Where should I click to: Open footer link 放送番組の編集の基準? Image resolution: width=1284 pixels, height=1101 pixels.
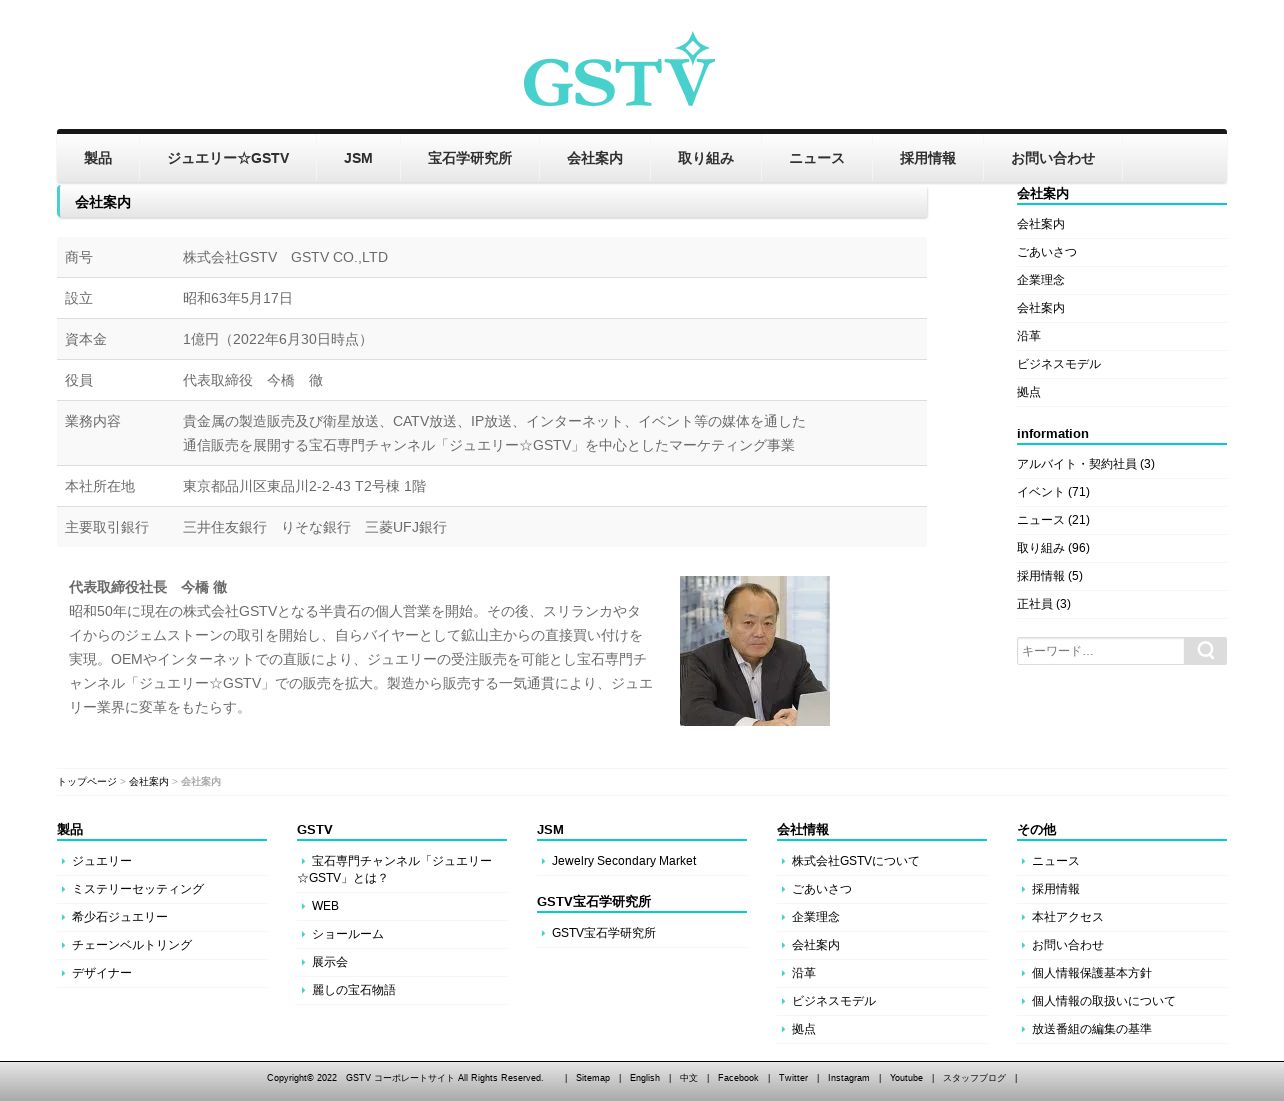1092,1029
